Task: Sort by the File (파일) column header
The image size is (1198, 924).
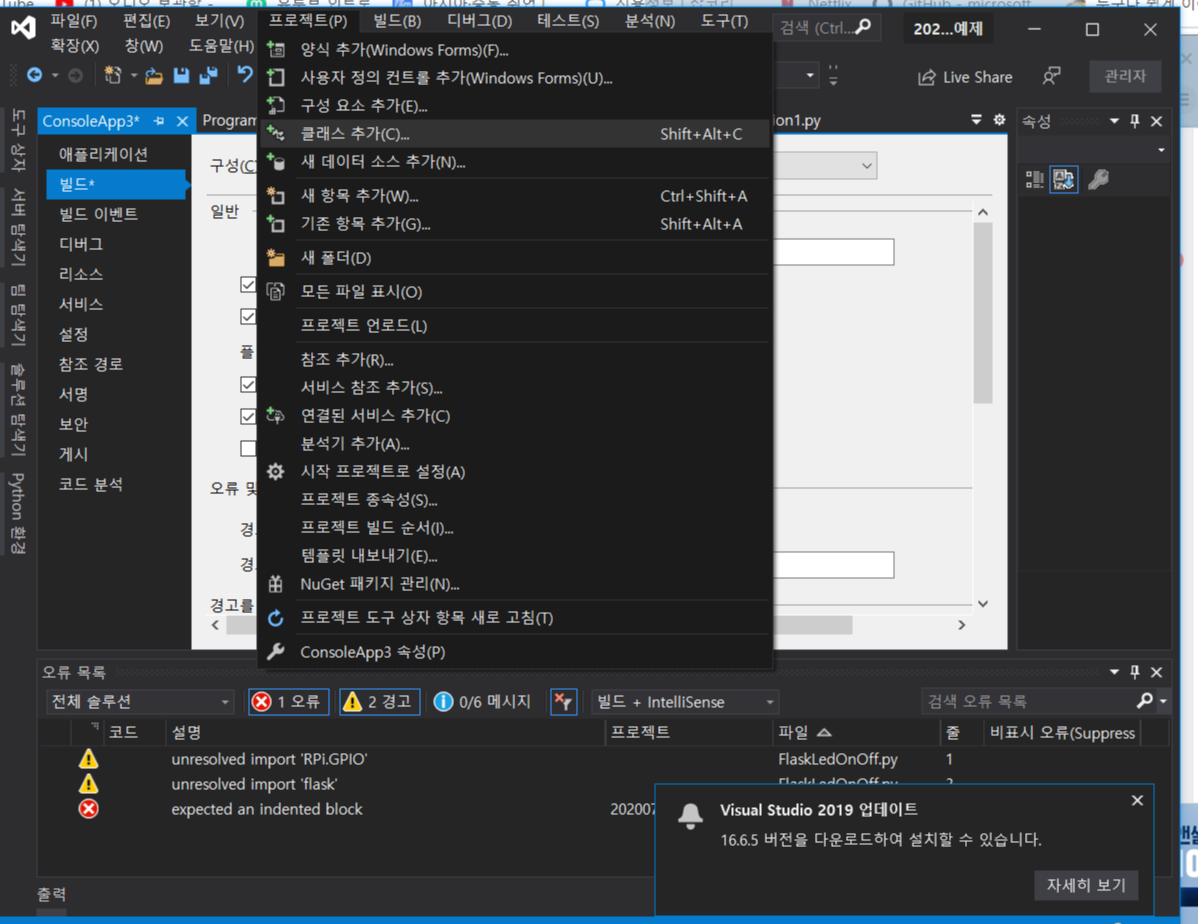Action: click(x=857, y=732)
